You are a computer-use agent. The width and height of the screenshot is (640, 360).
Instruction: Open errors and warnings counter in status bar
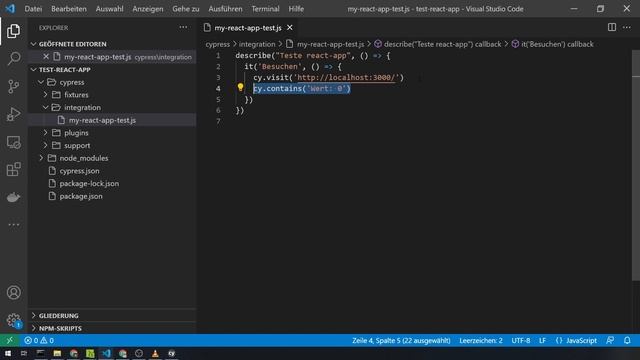tap(39, 340)
